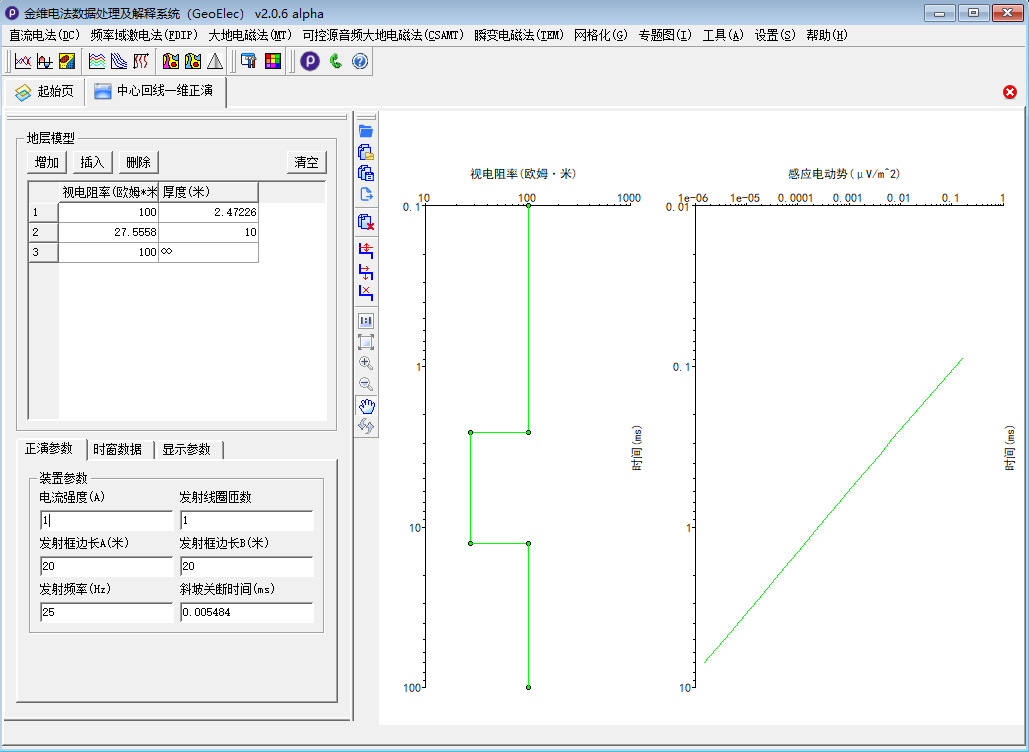Click the 发射频率(Hz) input field
This screenshot has width=1029, height=752.
point(106,612)
